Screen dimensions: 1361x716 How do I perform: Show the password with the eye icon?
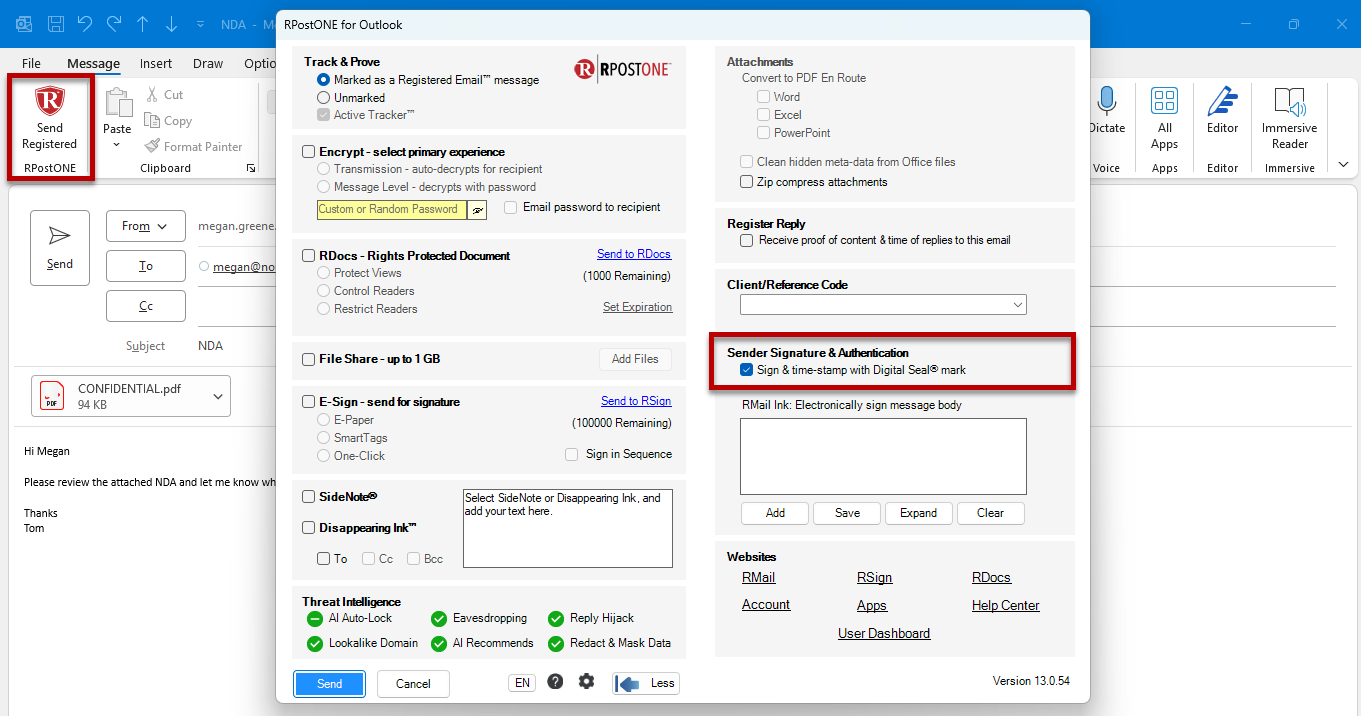(477, 209)
